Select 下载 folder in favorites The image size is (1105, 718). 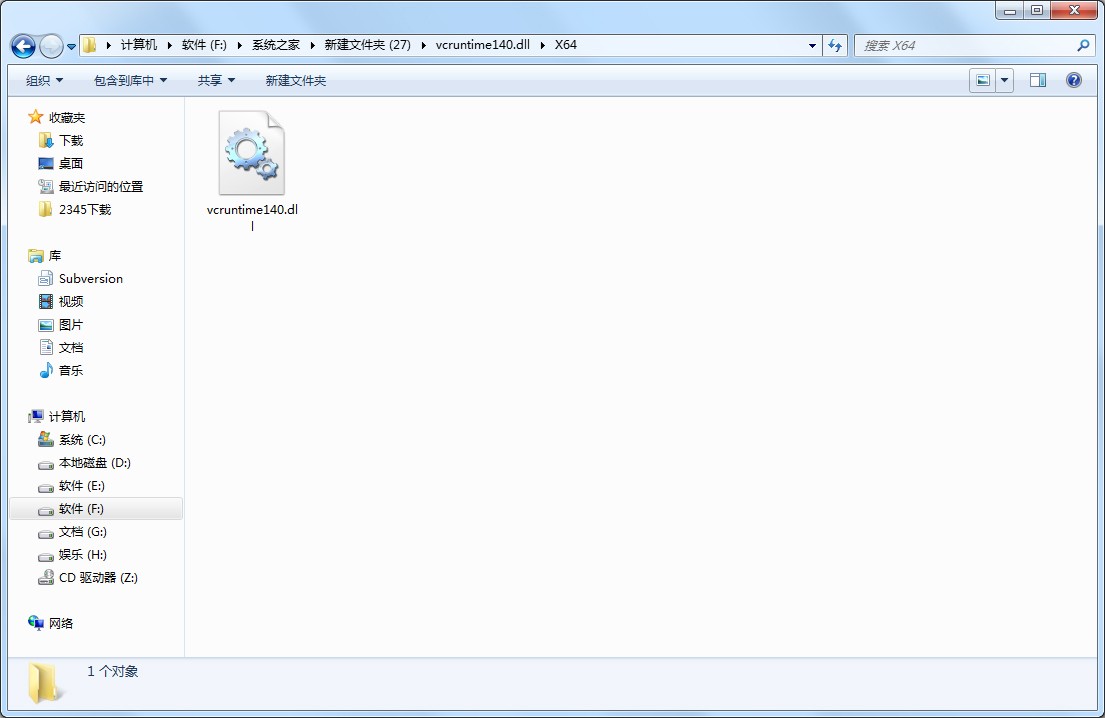pyautogui.click(x=70, y=141)
